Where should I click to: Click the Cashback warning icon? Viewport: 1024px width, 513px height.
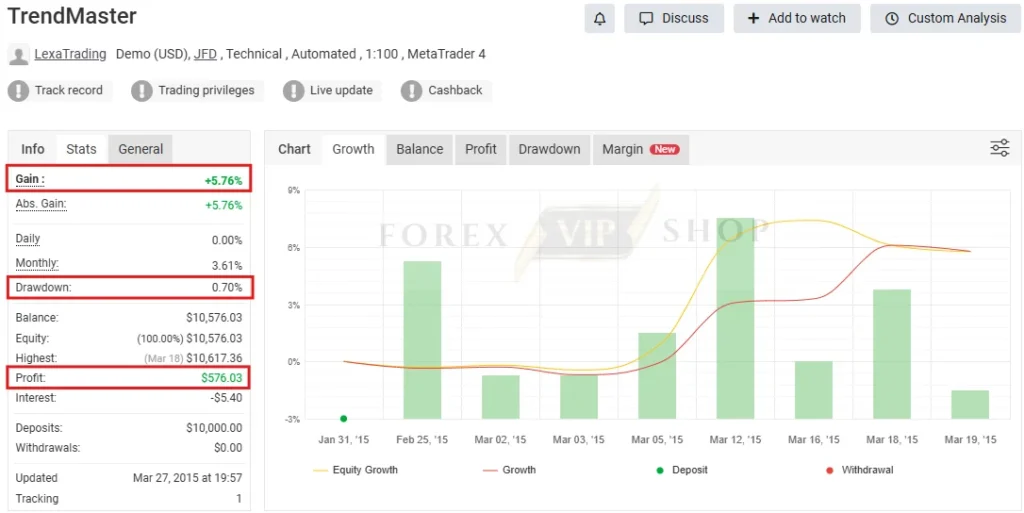[x=411, y=91]
